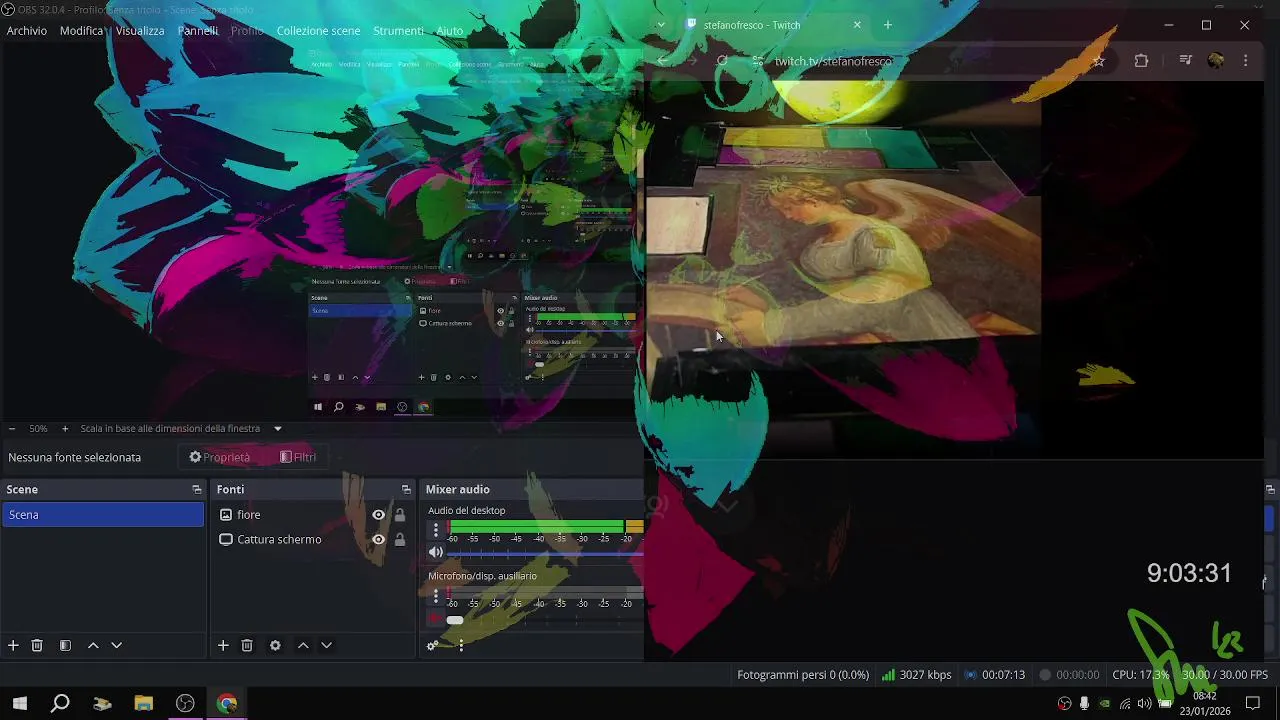Open source properties gear in Fonti panel toolbar
1280x720 pixels.
275,646
